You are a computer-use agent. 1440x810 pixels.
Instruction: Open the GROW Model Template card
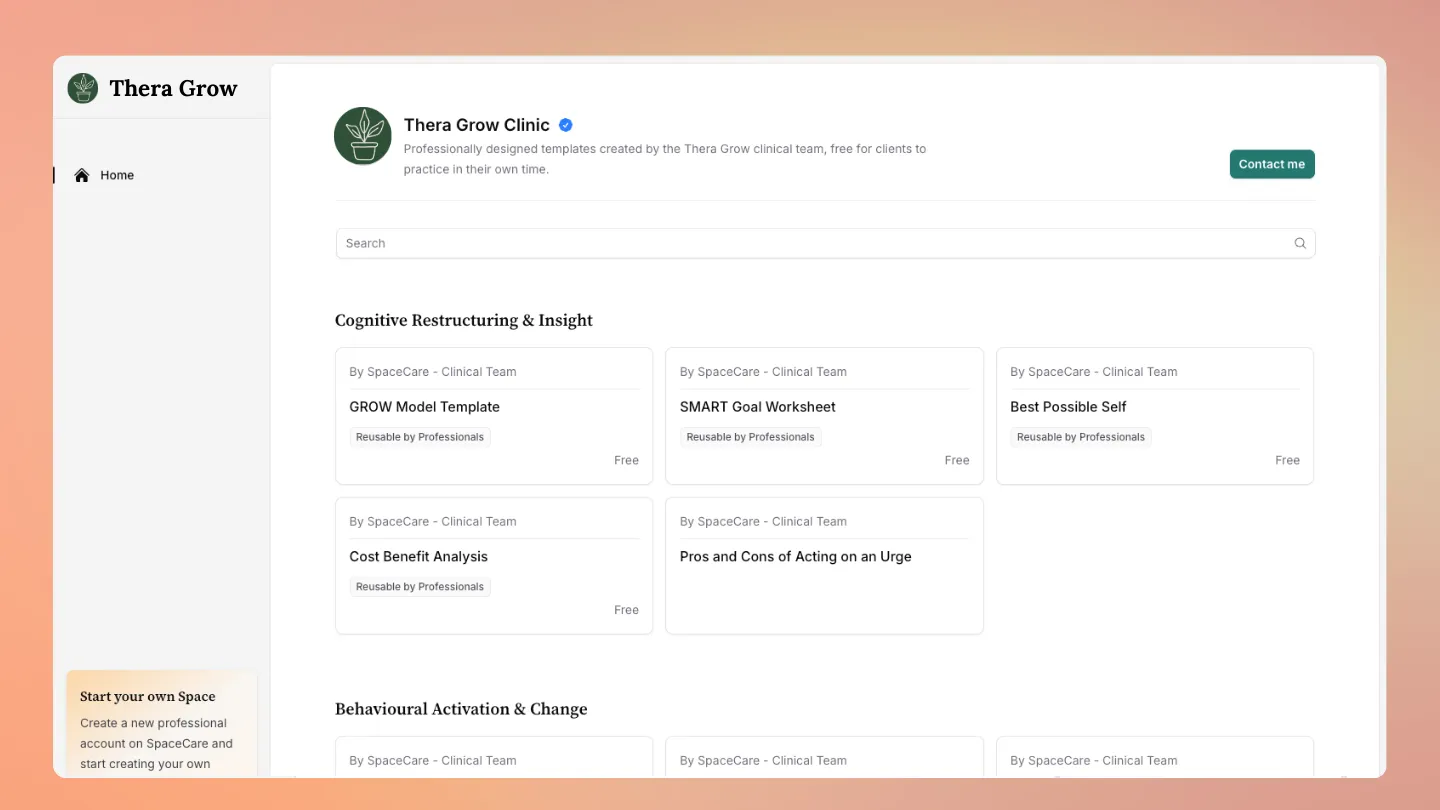(x=493, y=415)
